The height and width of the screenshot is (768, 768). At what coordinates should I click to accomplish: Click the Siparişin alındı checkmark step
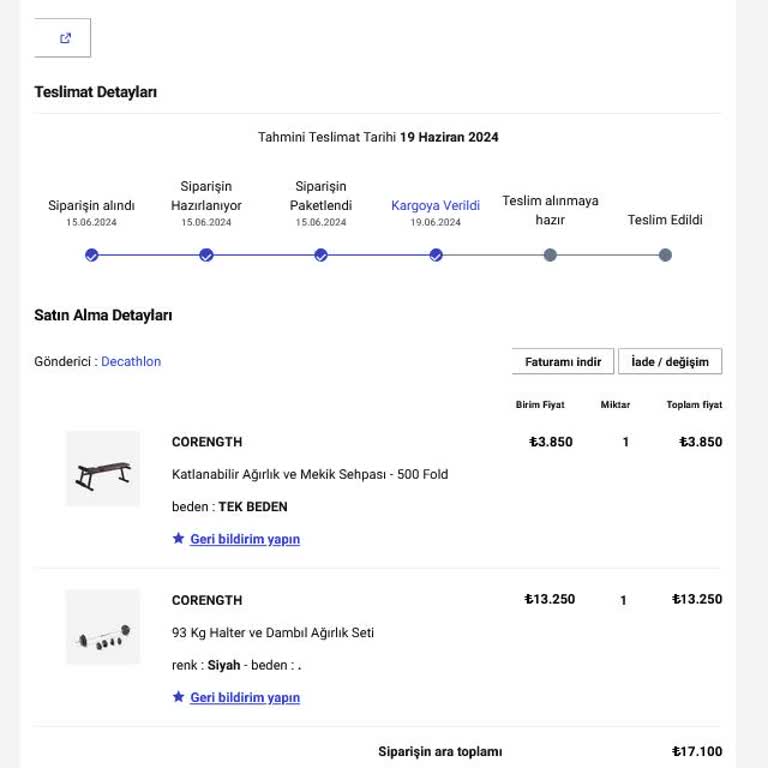(x=92, y=255)
